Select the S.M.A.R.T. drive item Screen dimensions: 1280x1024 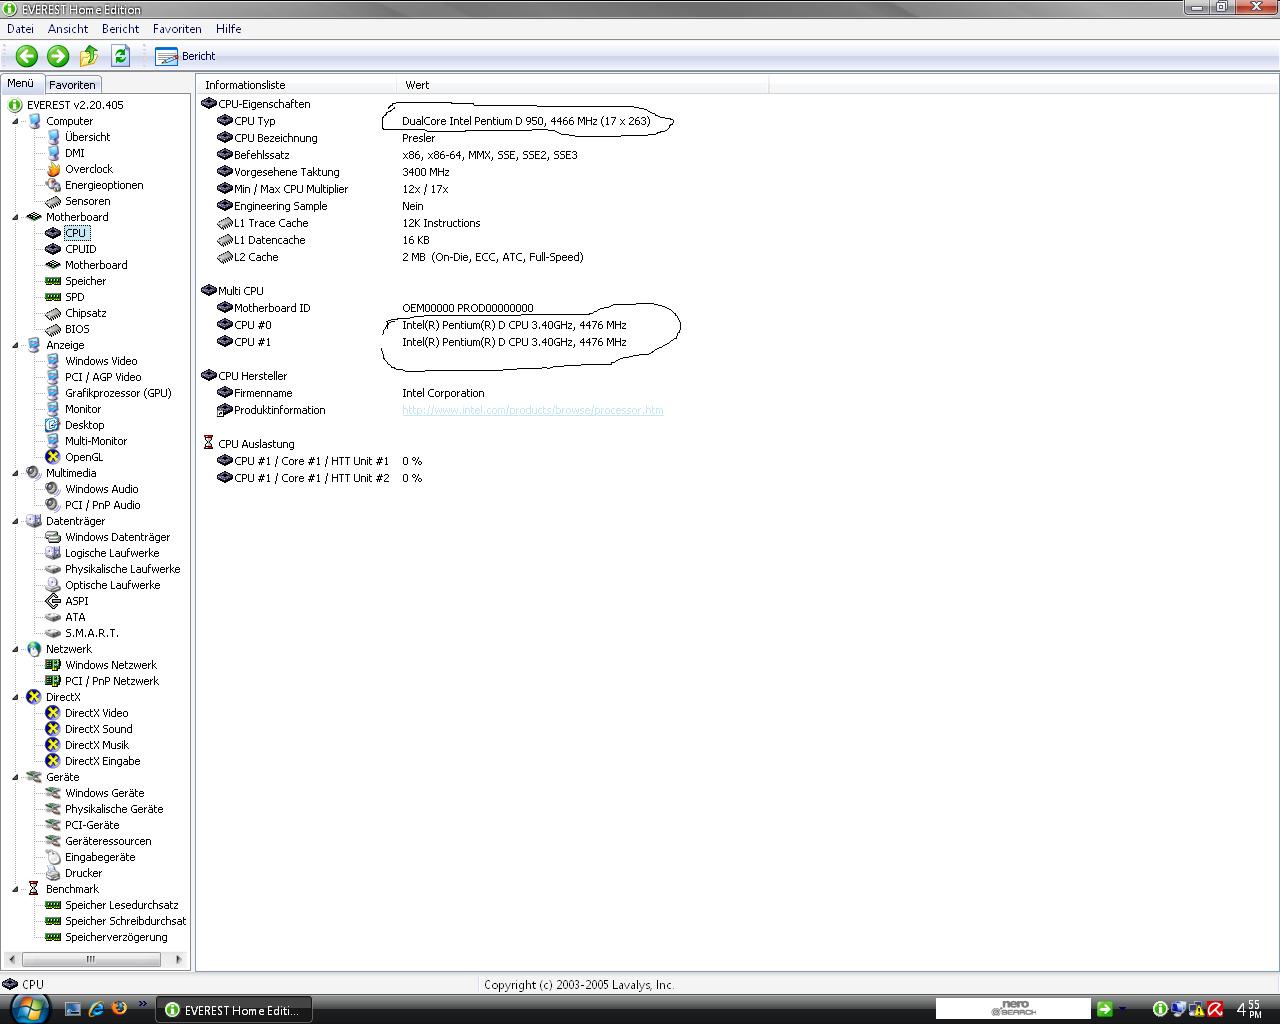(x=82, y=633)
